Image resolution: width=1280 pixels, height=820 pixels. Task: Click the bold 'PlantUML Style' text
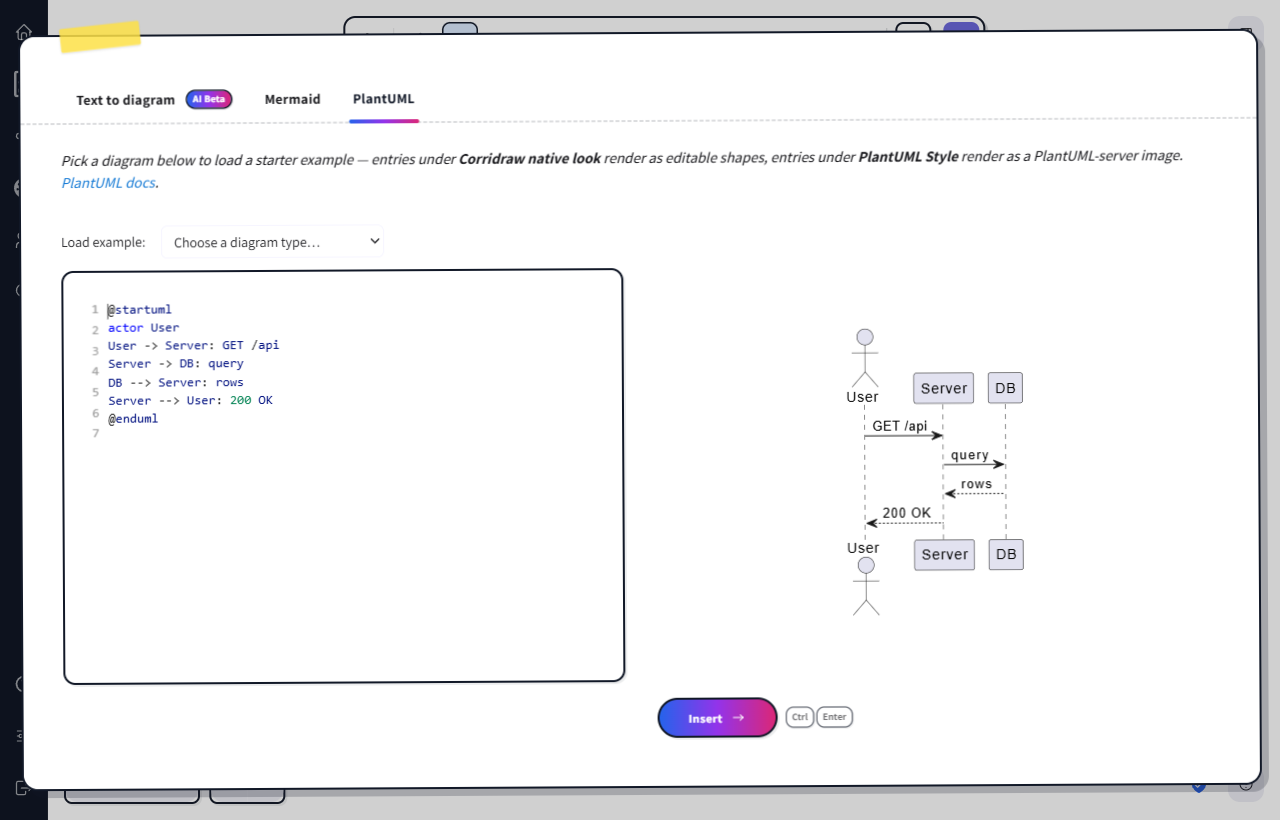coord(908,158)
